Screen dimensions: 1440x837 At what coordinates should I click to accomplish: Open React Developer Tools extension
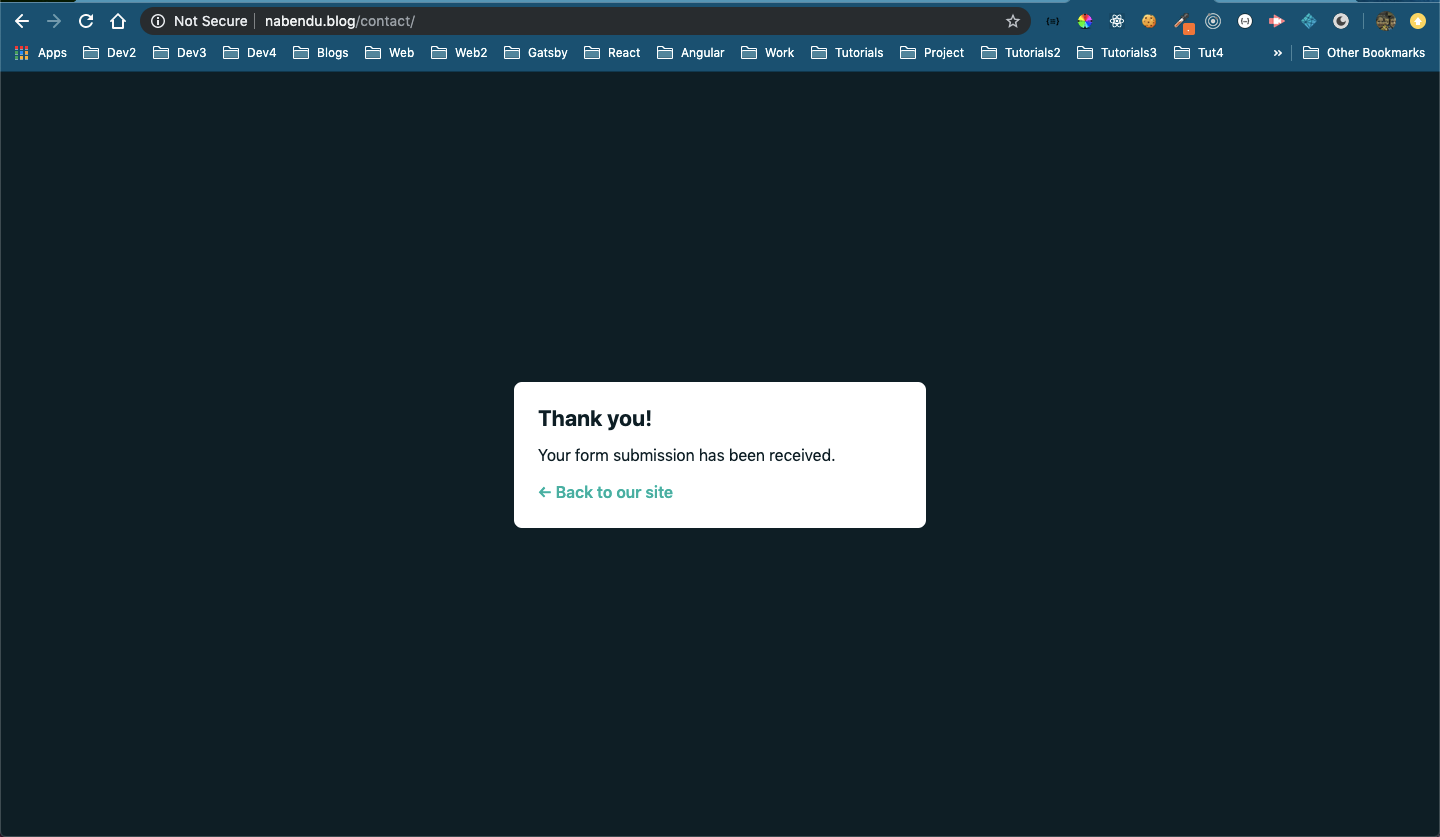(1117, 21)
